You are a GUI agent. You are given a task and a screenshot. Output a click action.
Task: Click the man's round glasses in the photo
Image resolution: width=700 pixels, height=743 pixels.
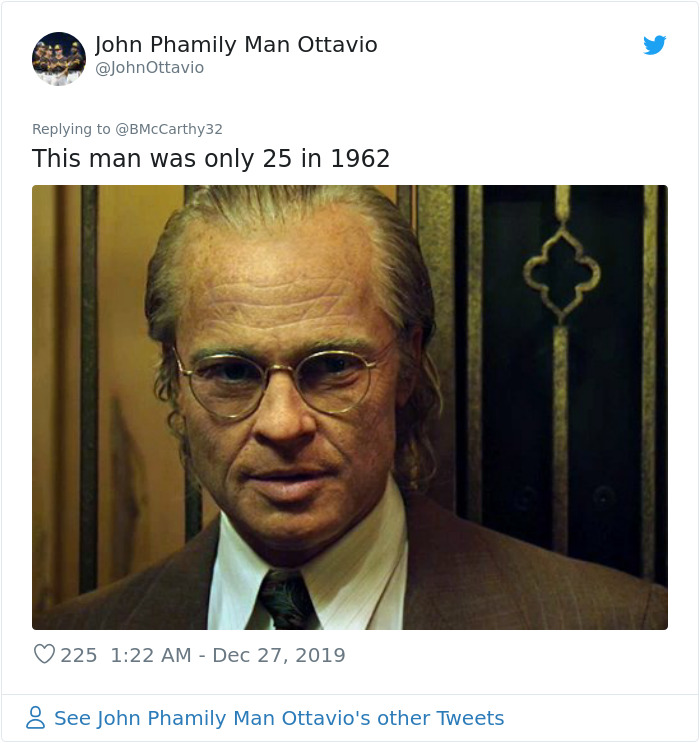tap(276, 383)
